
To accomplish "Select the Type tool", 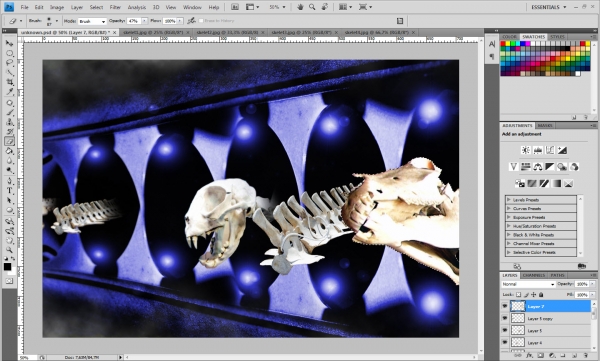I will tap(9, 191).
